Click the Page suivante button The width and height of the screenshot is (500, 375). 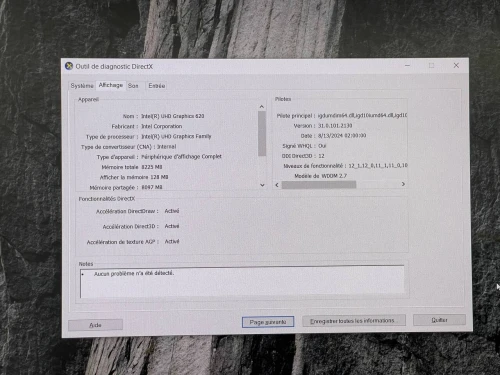pyautogui.click(x=268, y=322)
